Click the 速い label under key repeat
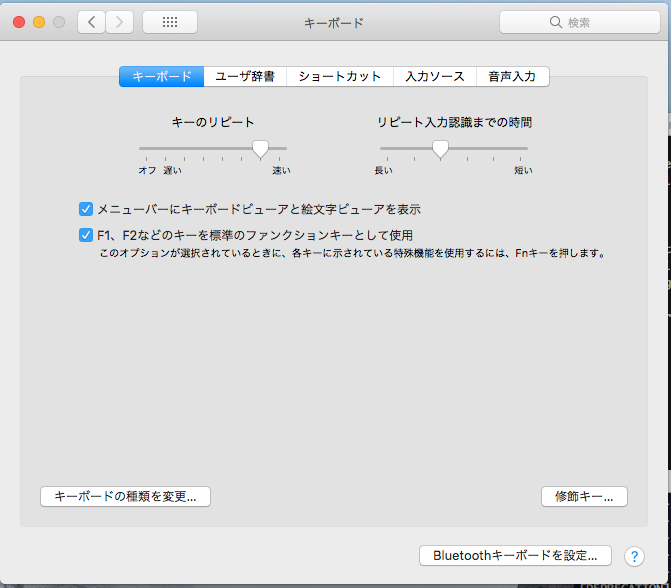This screenshot has height=588, width=671. 281,170
